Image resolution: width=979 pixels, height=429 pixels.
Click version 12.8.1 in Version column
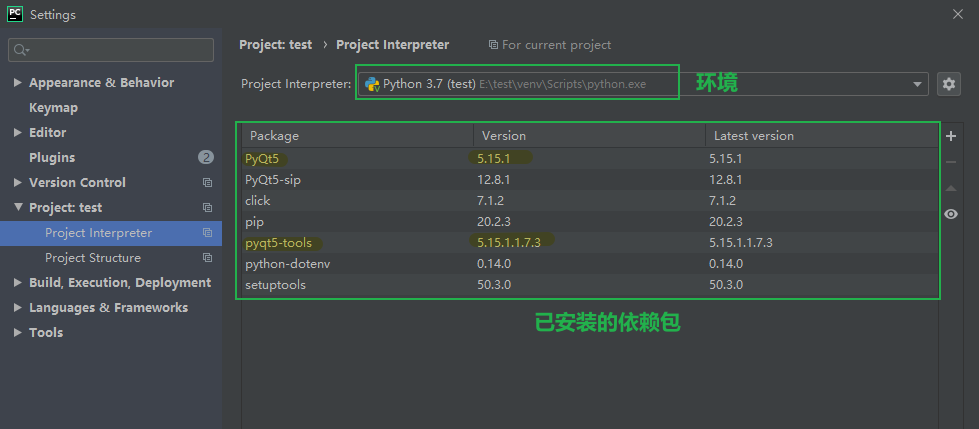(494, 180)
